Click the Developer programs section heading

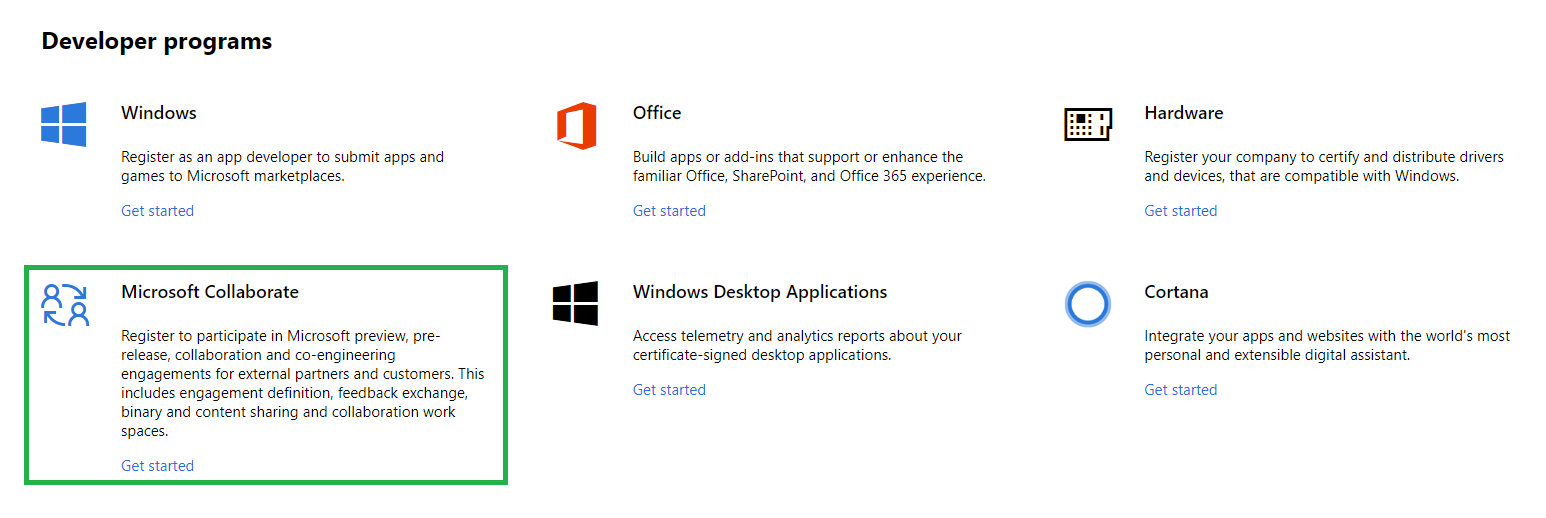coord(157,42)
